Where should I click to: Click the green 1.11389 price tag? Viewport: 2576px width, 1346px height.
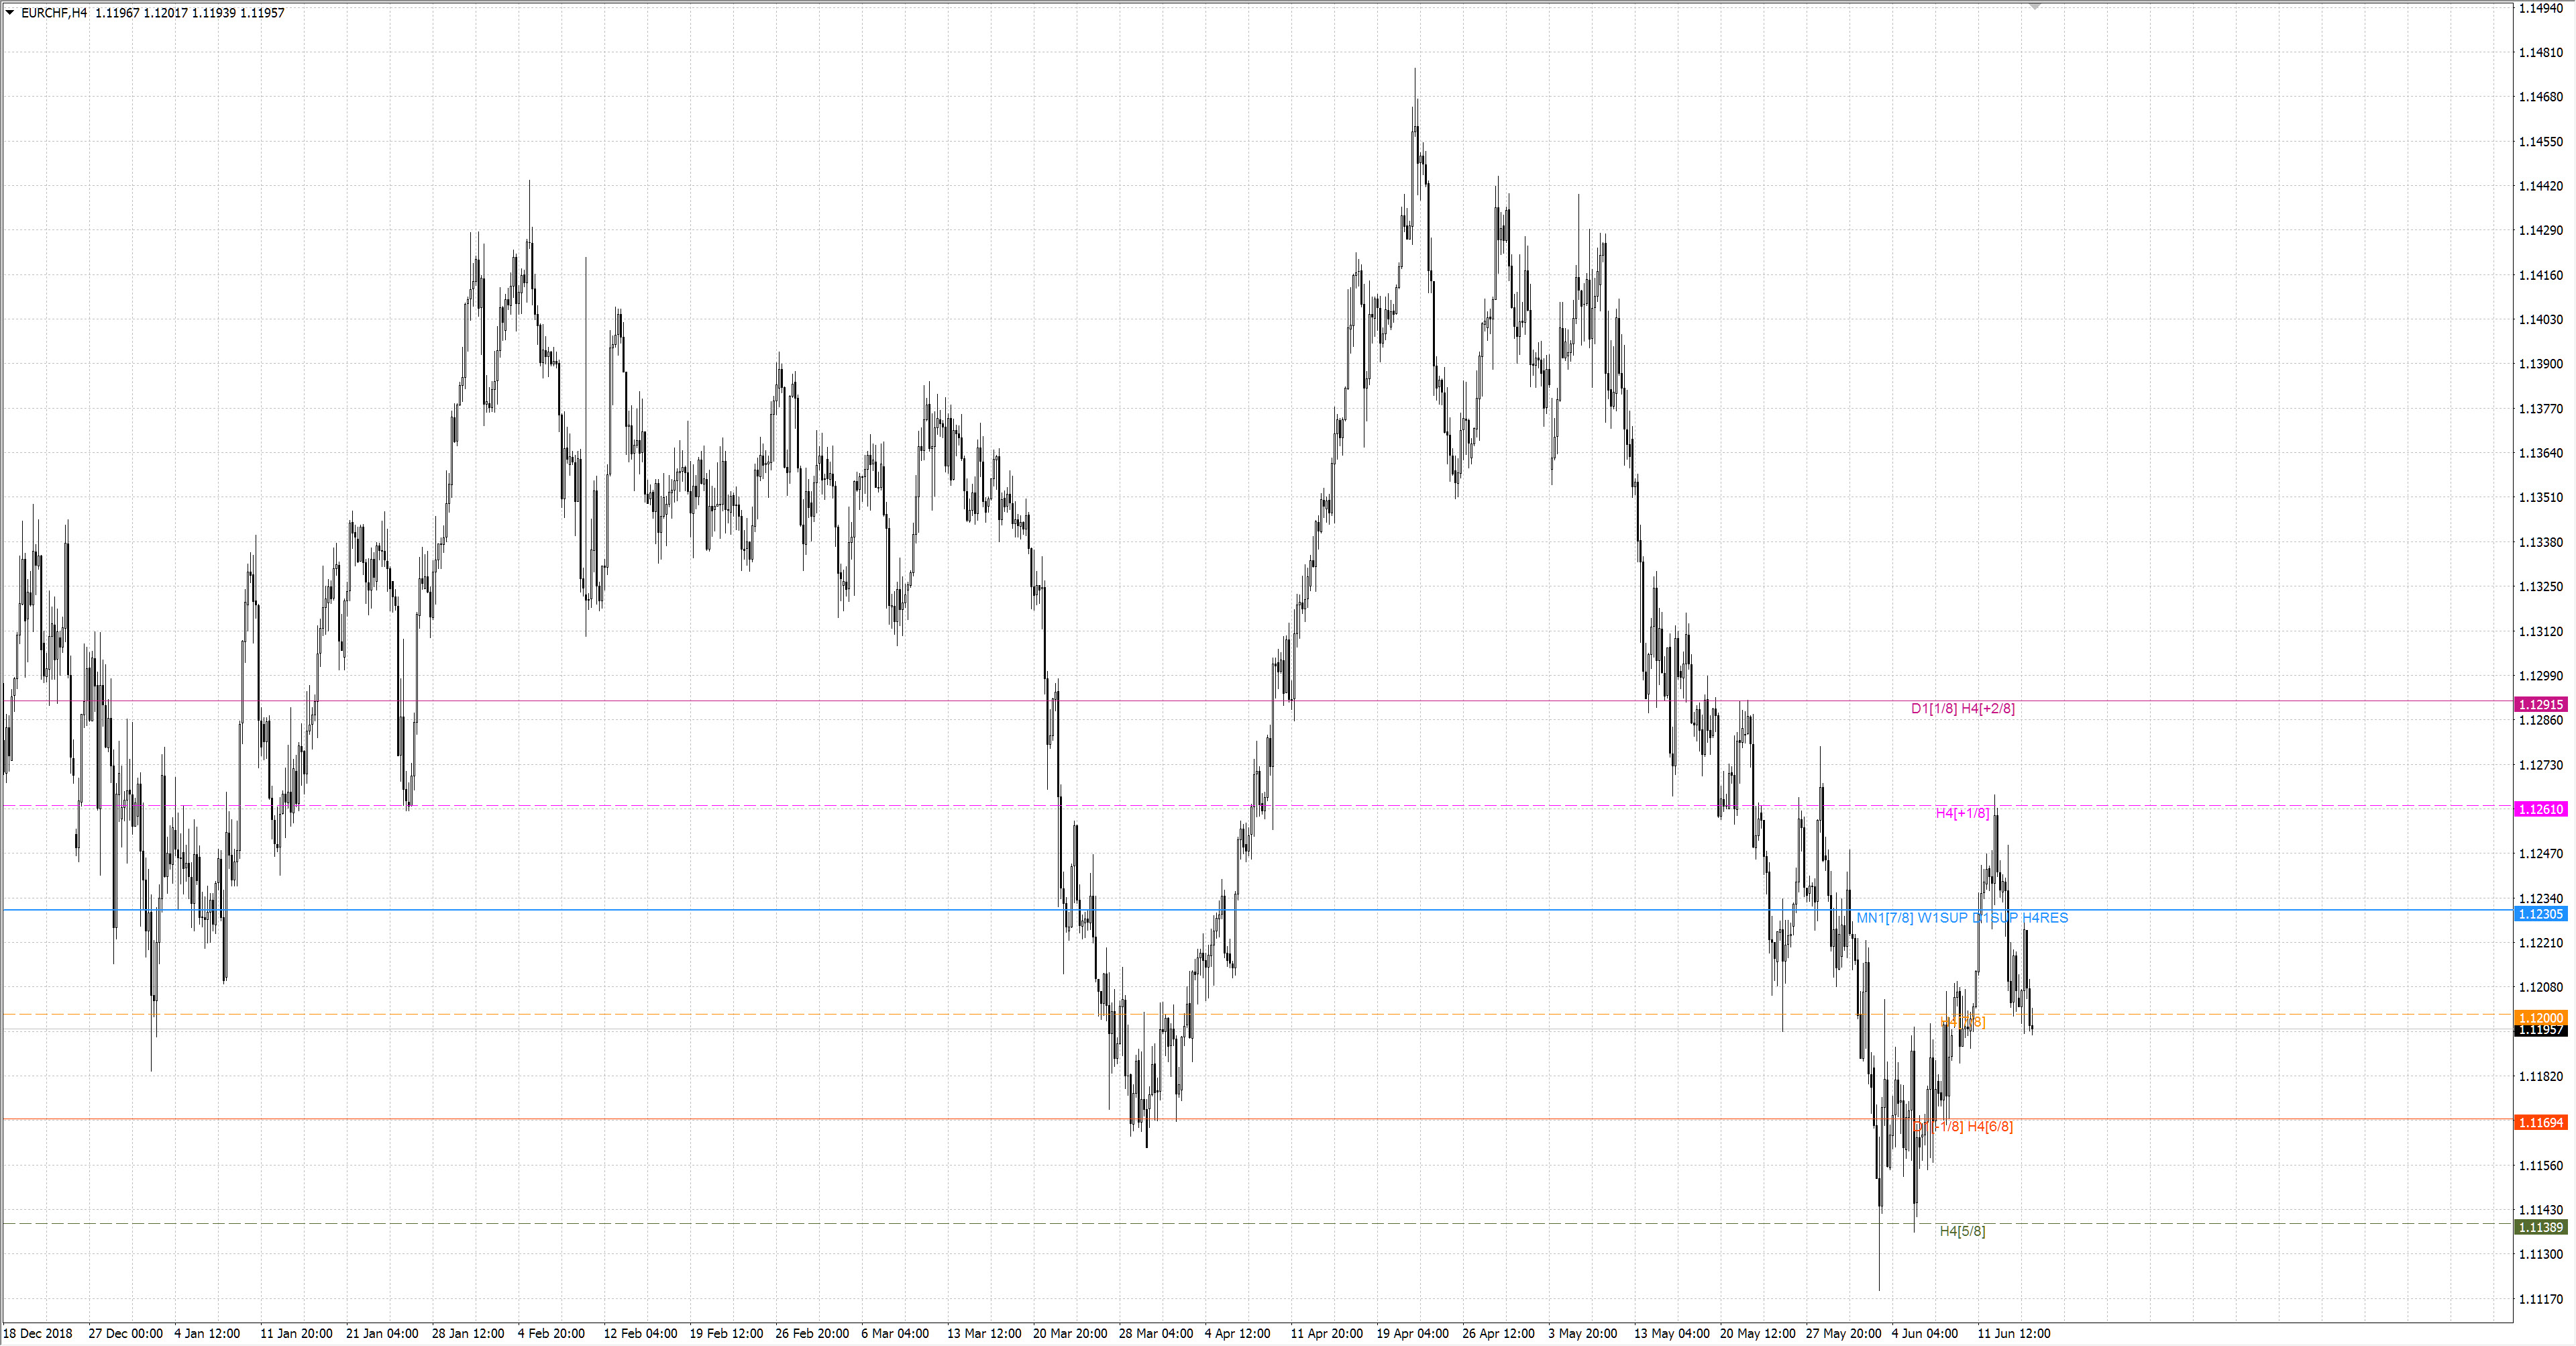pyautogui.click(x=2540, y=1227)
